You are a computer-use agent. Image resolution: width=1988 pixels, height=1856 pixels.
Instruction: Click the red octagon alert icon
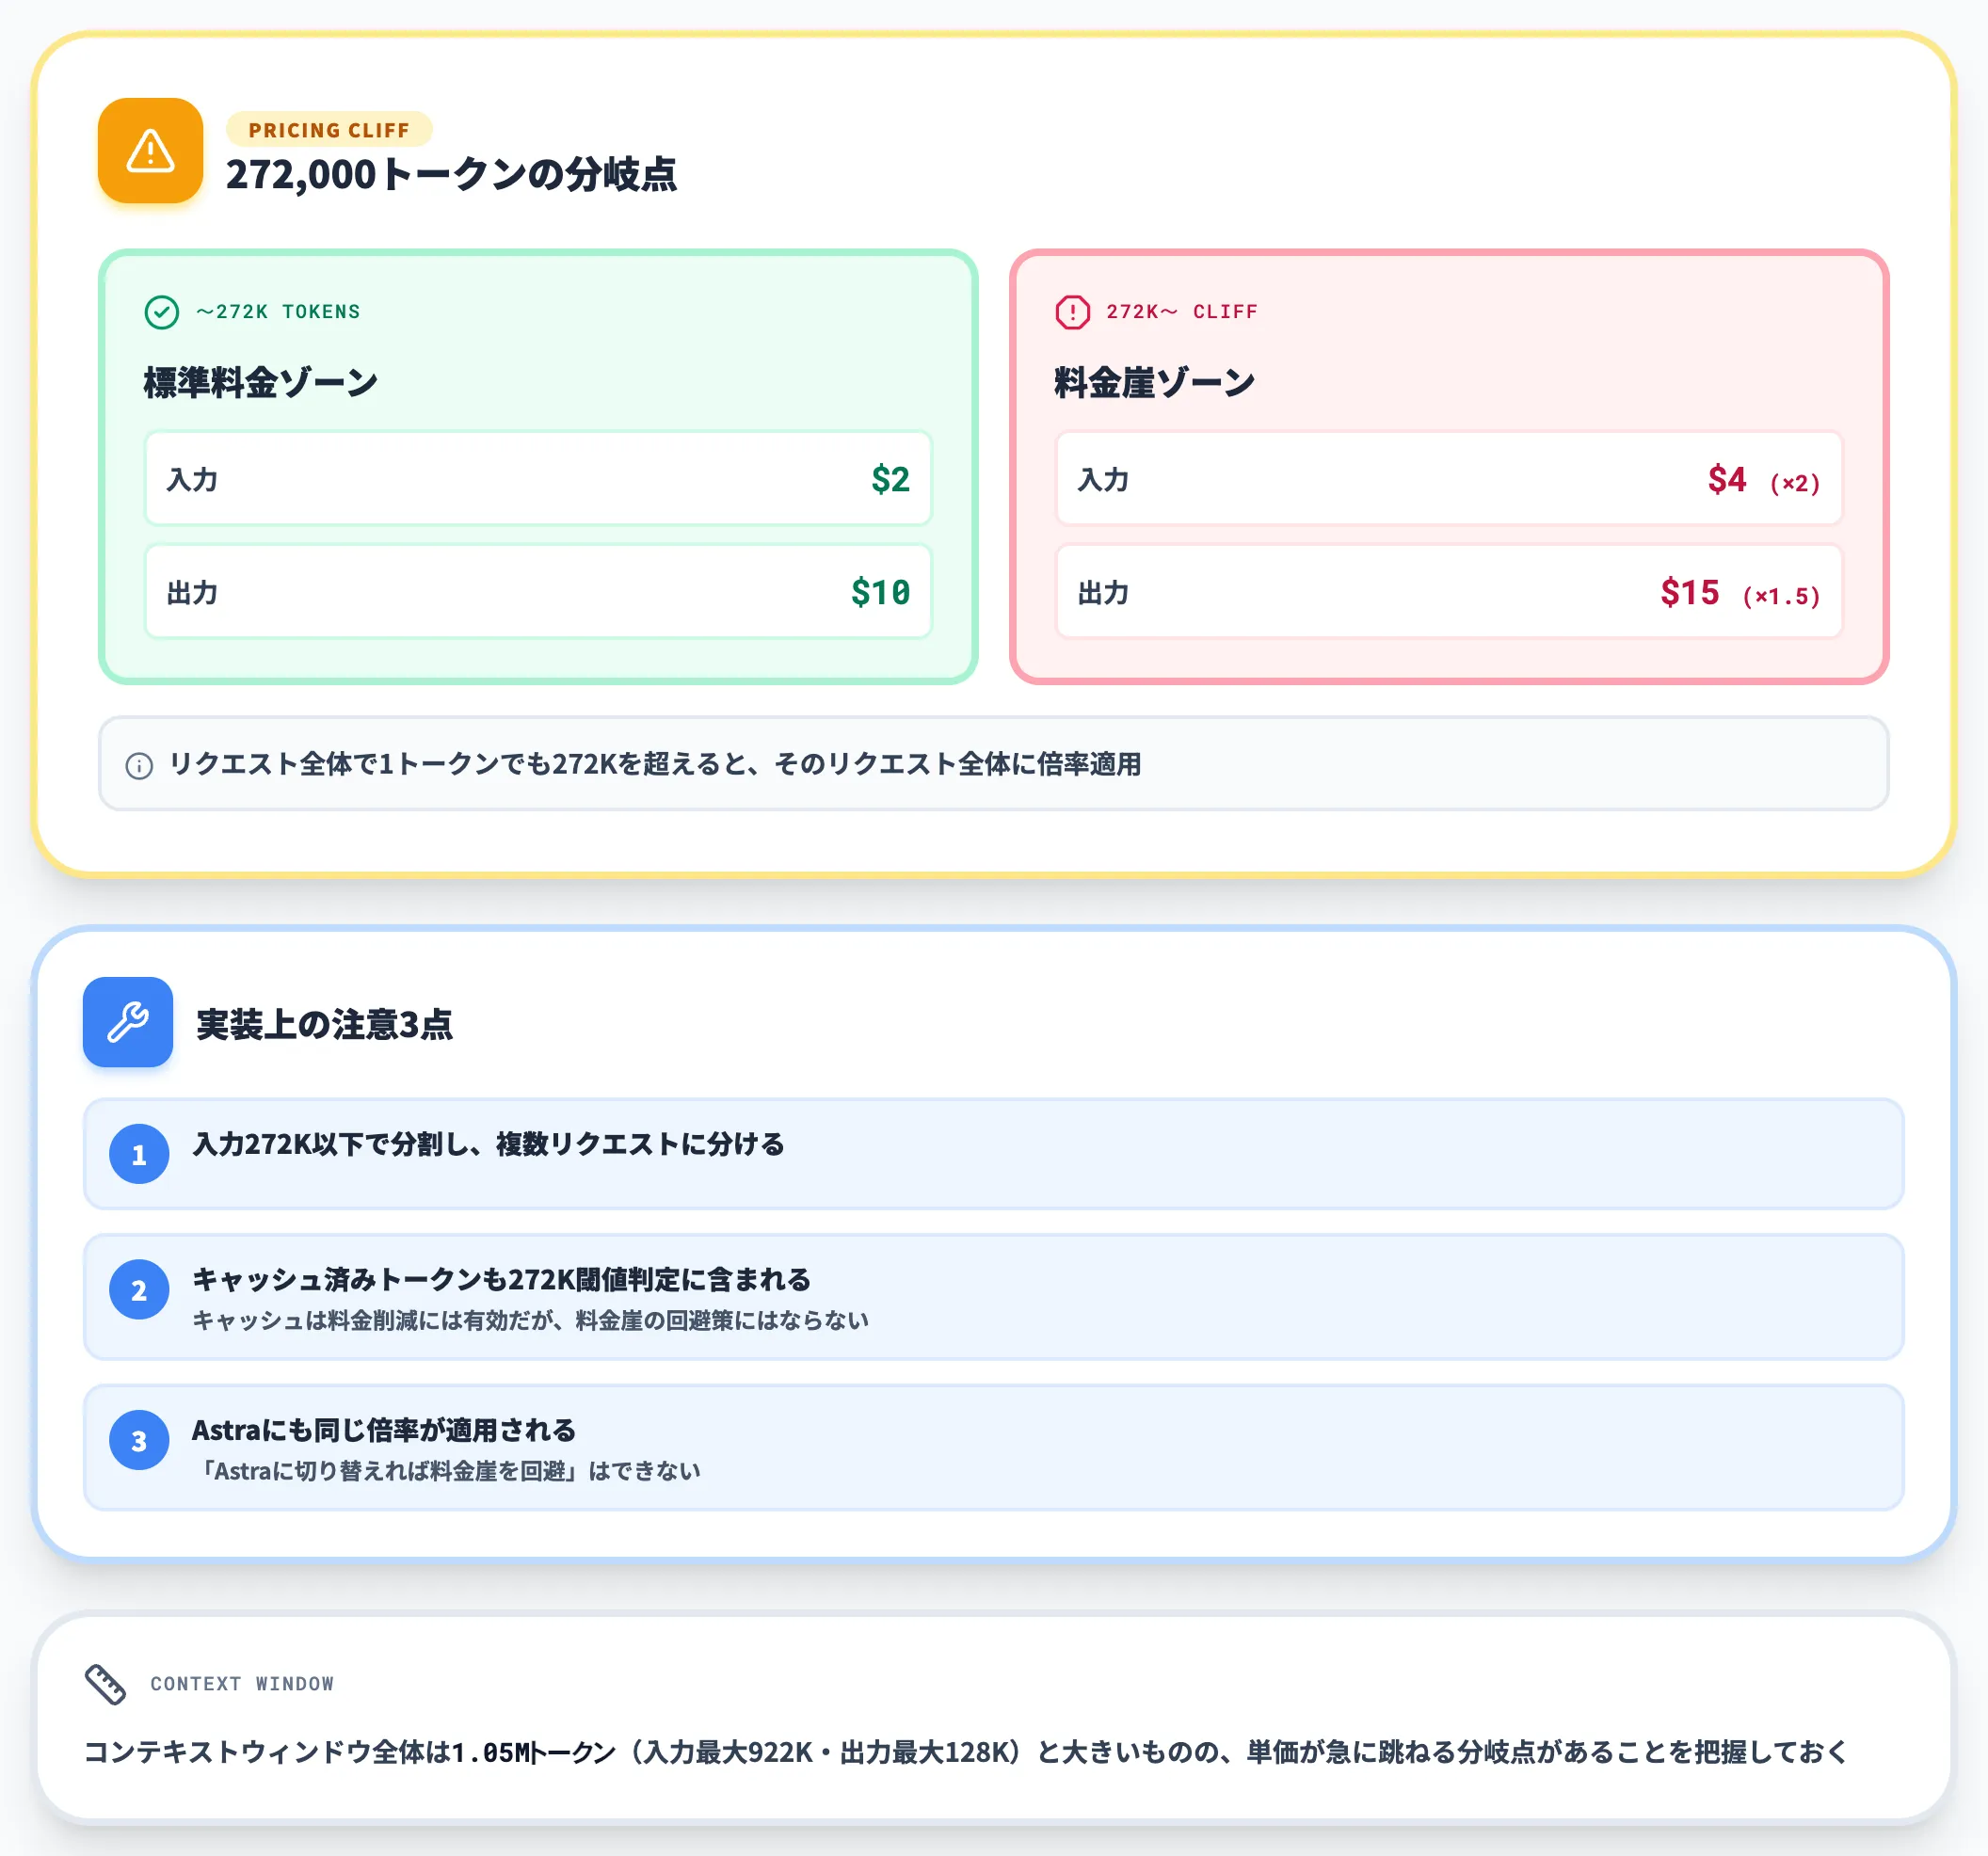point(1073,312)
